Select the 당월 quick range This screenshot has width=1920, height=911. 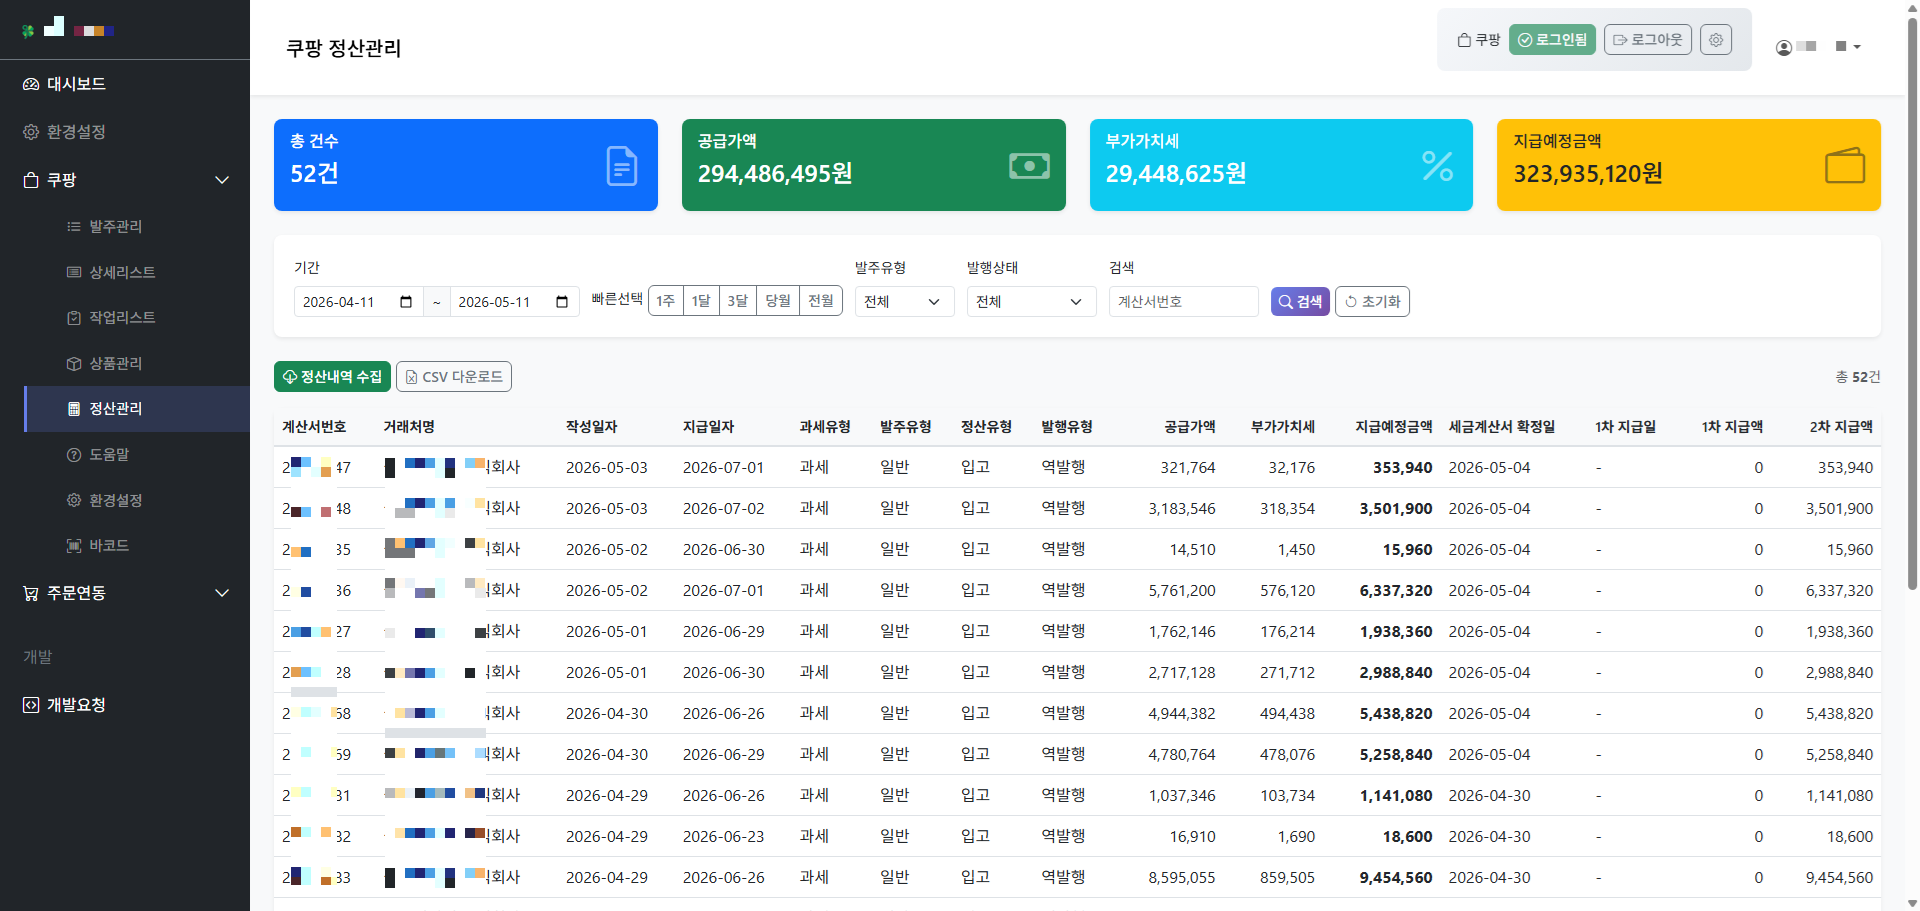click(x=777, y=301)
